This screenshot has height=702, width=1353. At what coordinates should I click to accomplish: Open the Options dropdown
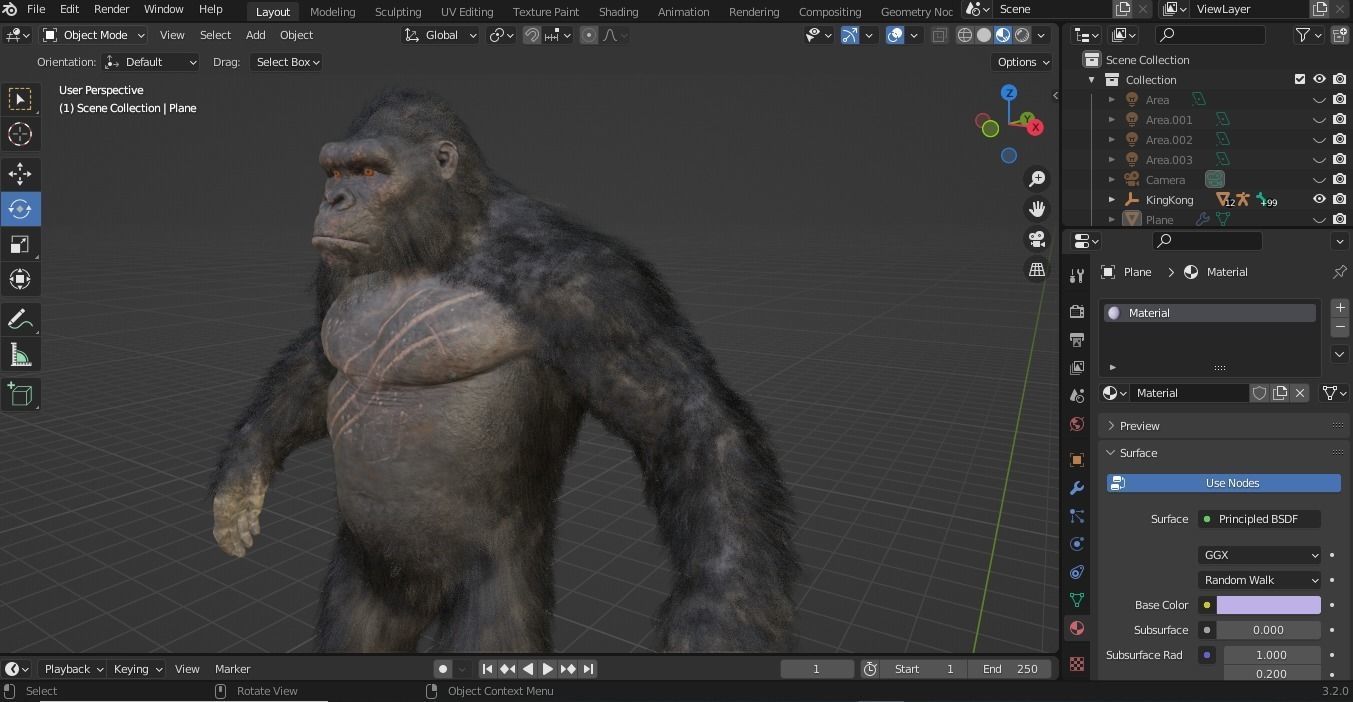click(1023, 62)
